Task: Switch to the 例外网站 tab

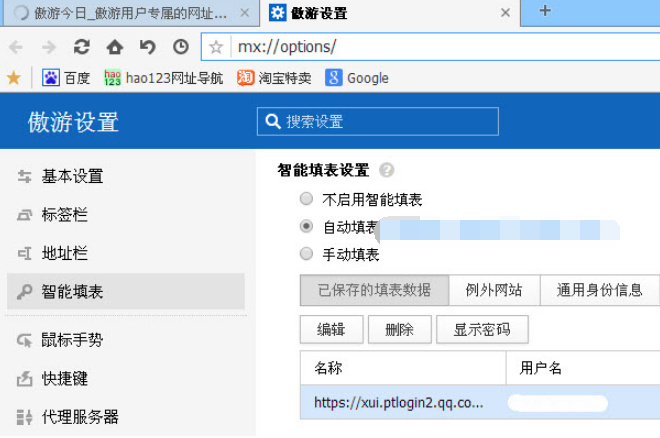Action: point(494,290)
